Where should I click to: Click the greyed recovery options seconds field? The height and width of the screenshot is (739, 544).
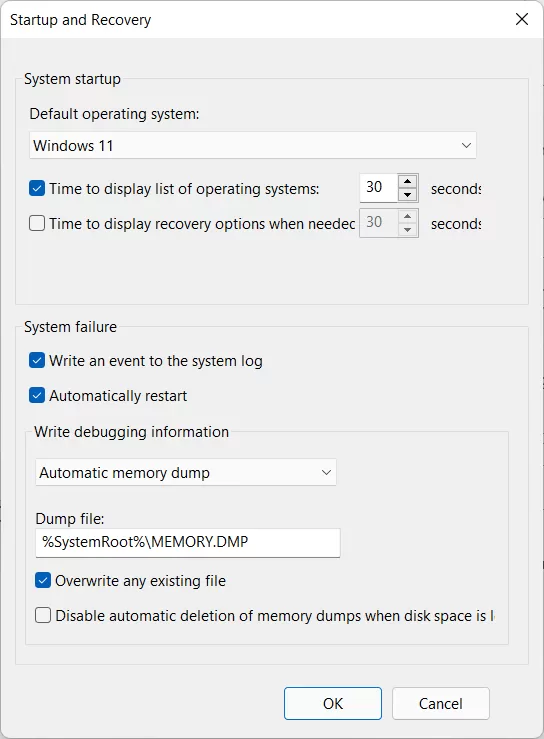click(x=379, y=223)
